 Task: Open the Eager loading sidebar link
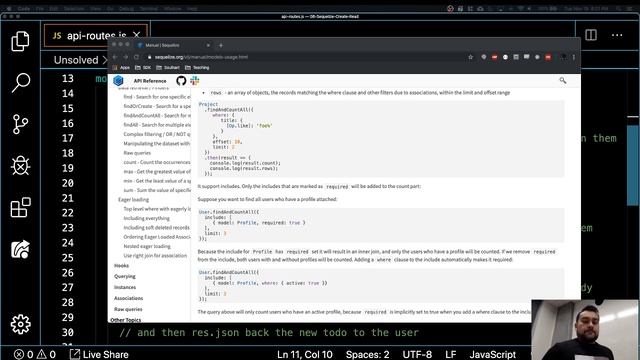click(133, 200)
